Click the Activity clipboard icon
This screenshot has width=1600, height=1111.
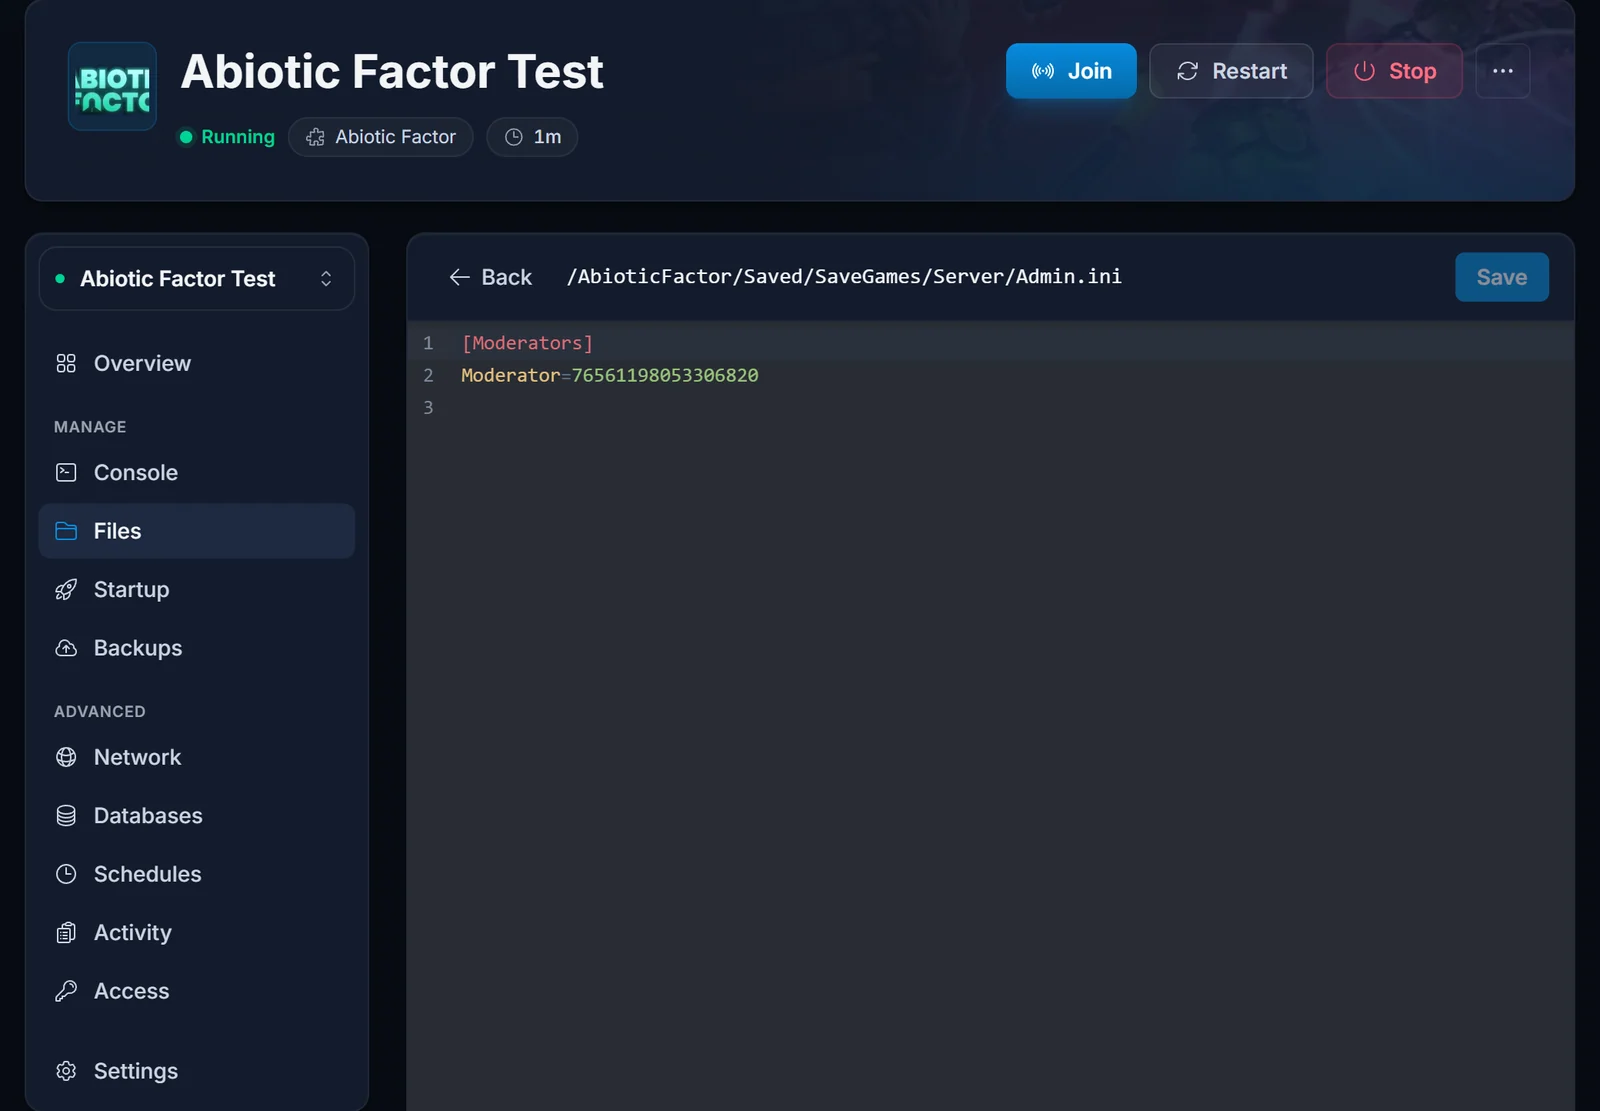coord(66,932)
